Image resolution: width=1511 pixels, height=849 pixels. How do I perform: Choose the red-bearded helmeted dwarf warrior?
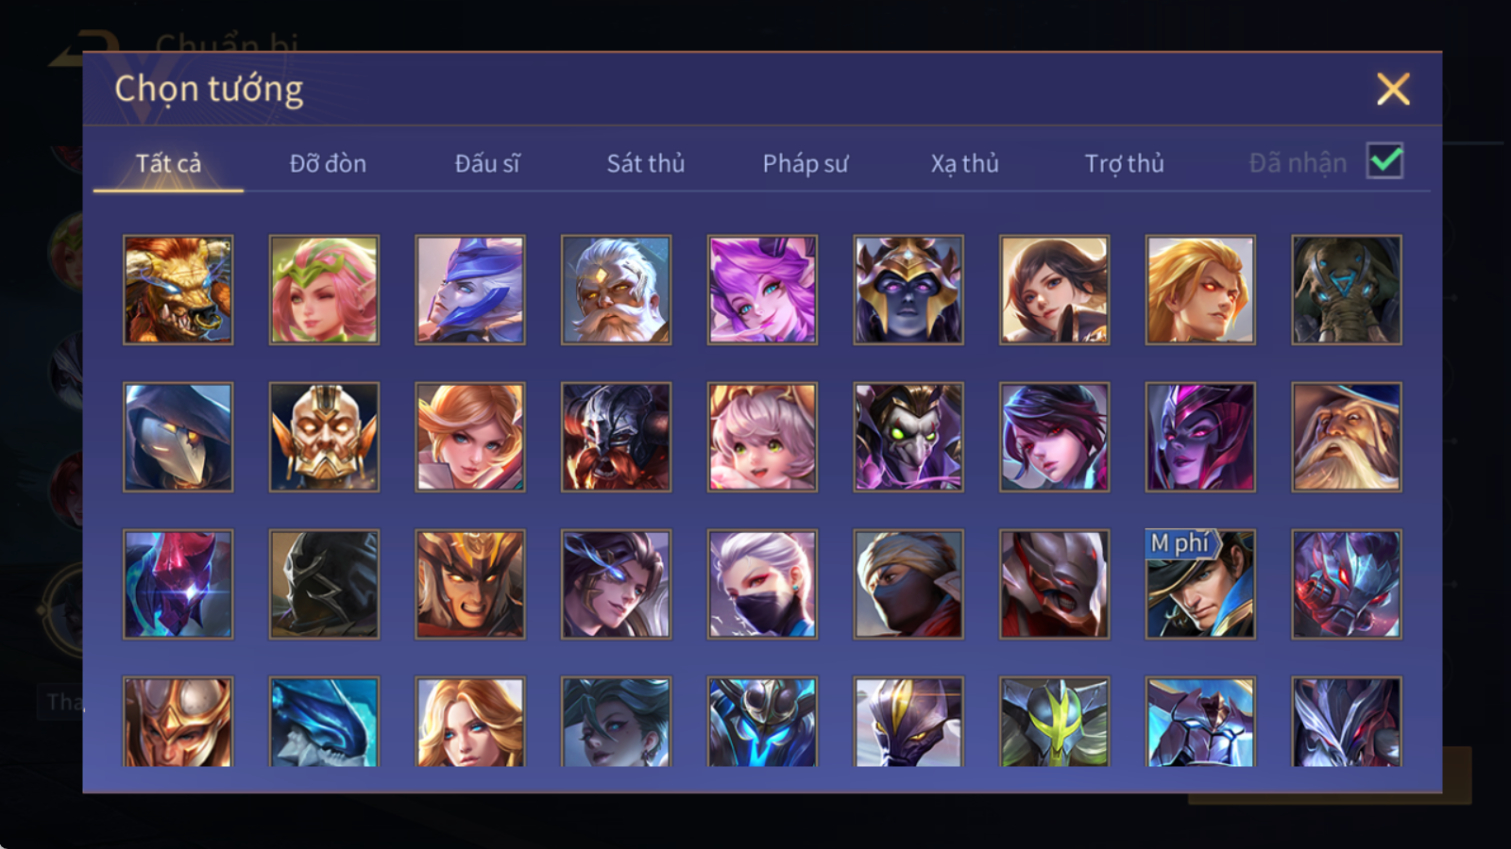pos(616,437)
